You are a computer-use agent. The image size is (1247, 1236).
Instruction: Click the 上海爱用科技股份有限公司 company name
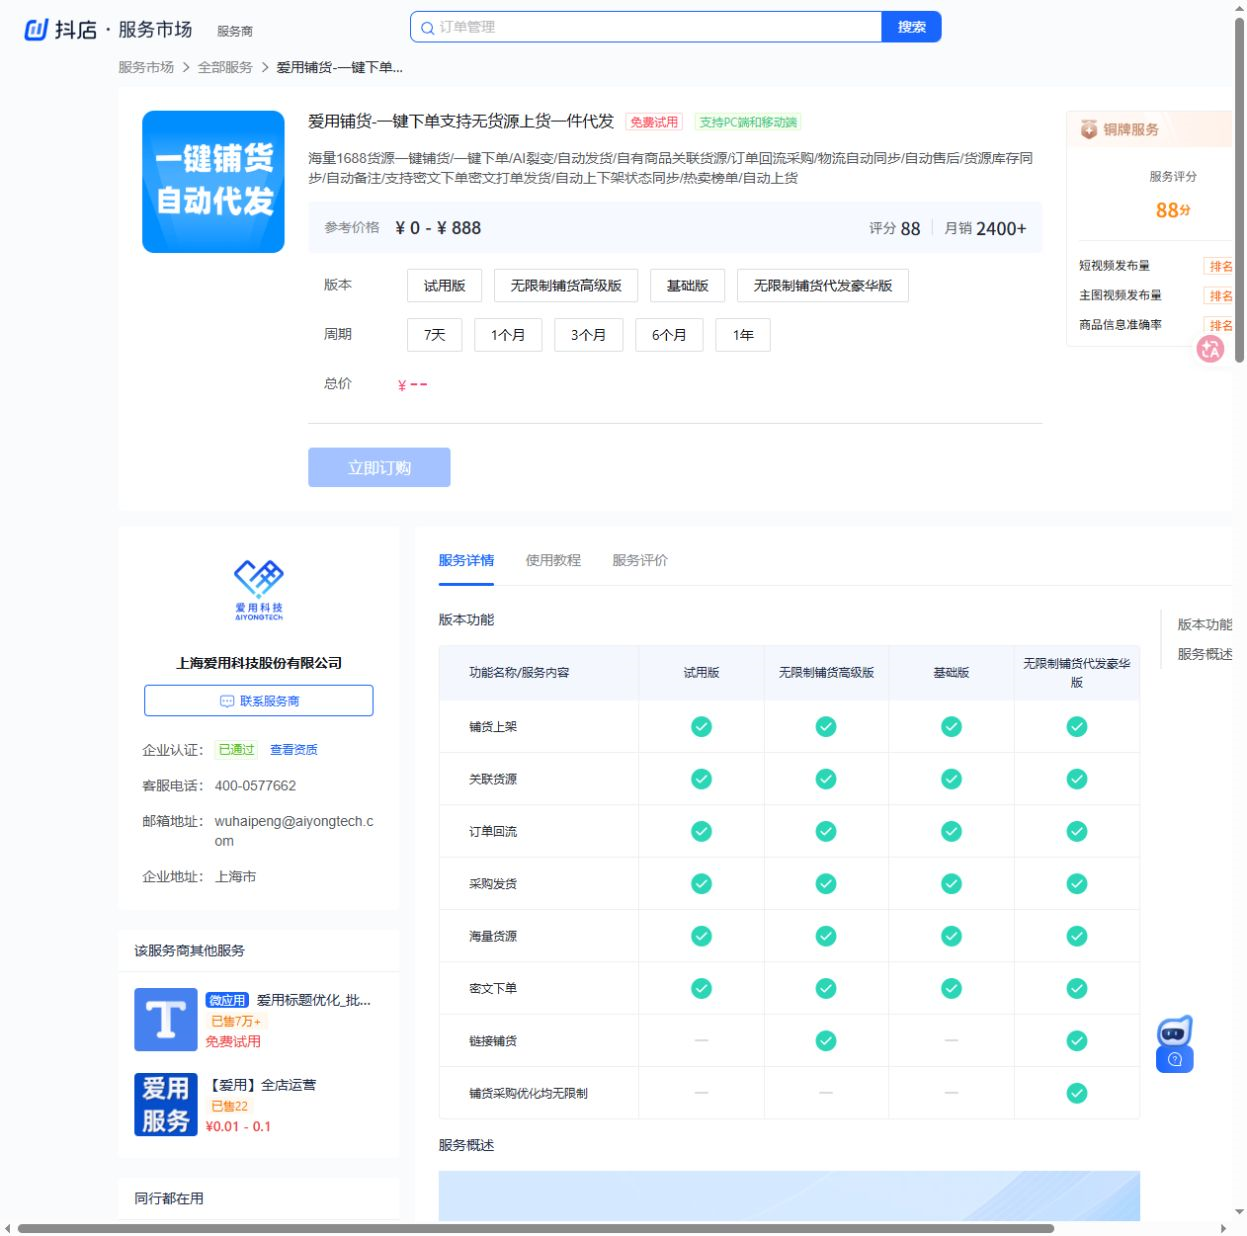point(259,663)
